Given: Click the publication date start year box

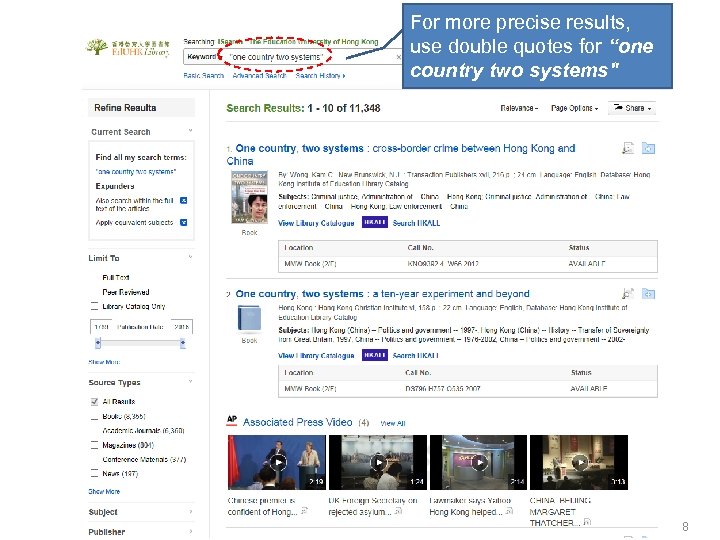Looking at the screenshot, I should 101,327.
